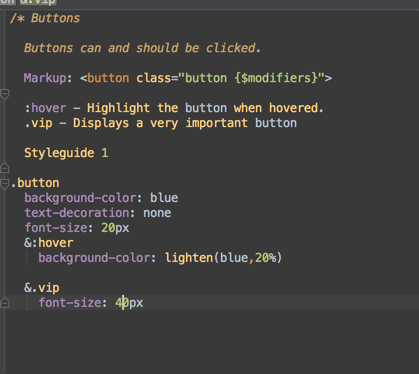Click the number '1' after Styleguide
419x374 pixels.
(105, 153)
